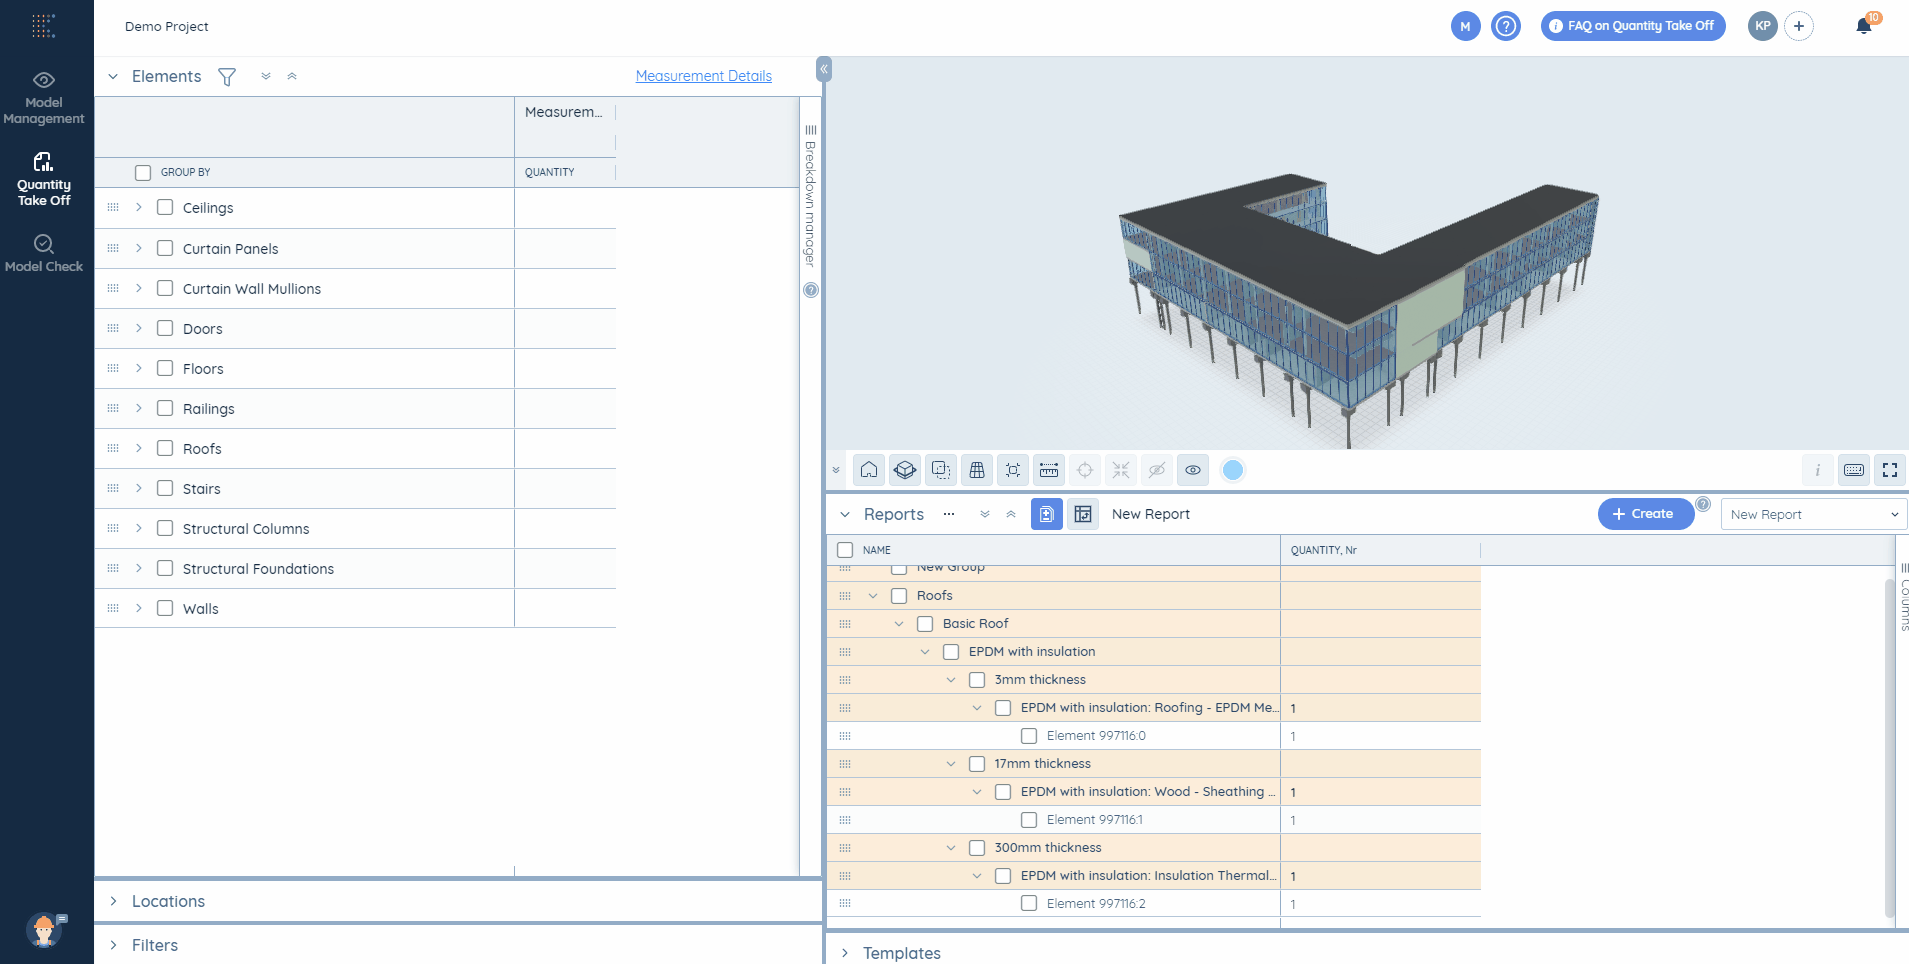Click the show-all eye icon in viewer
The height and width of the screenshot is (964, 1909).
(x=1193, y=470)
